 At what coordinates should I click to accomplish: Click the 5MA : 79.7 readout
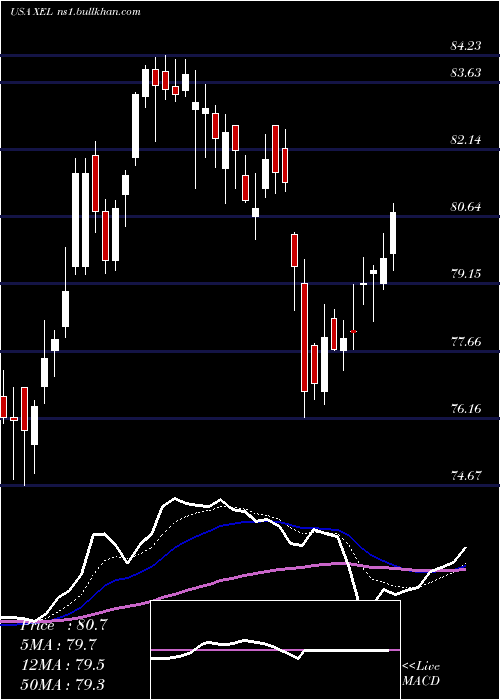[58, 645]
